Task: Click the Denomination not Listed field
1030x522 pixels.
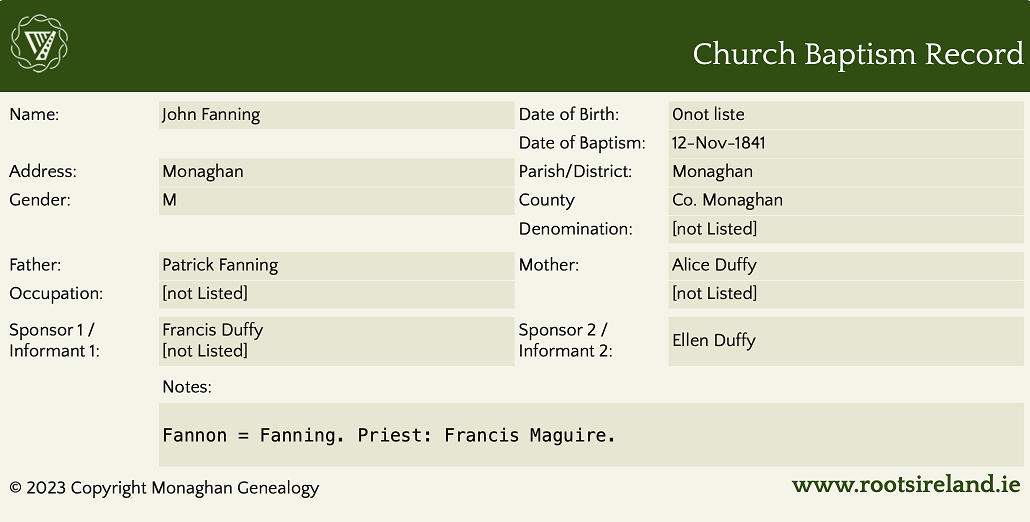Action: pos(846,229)
